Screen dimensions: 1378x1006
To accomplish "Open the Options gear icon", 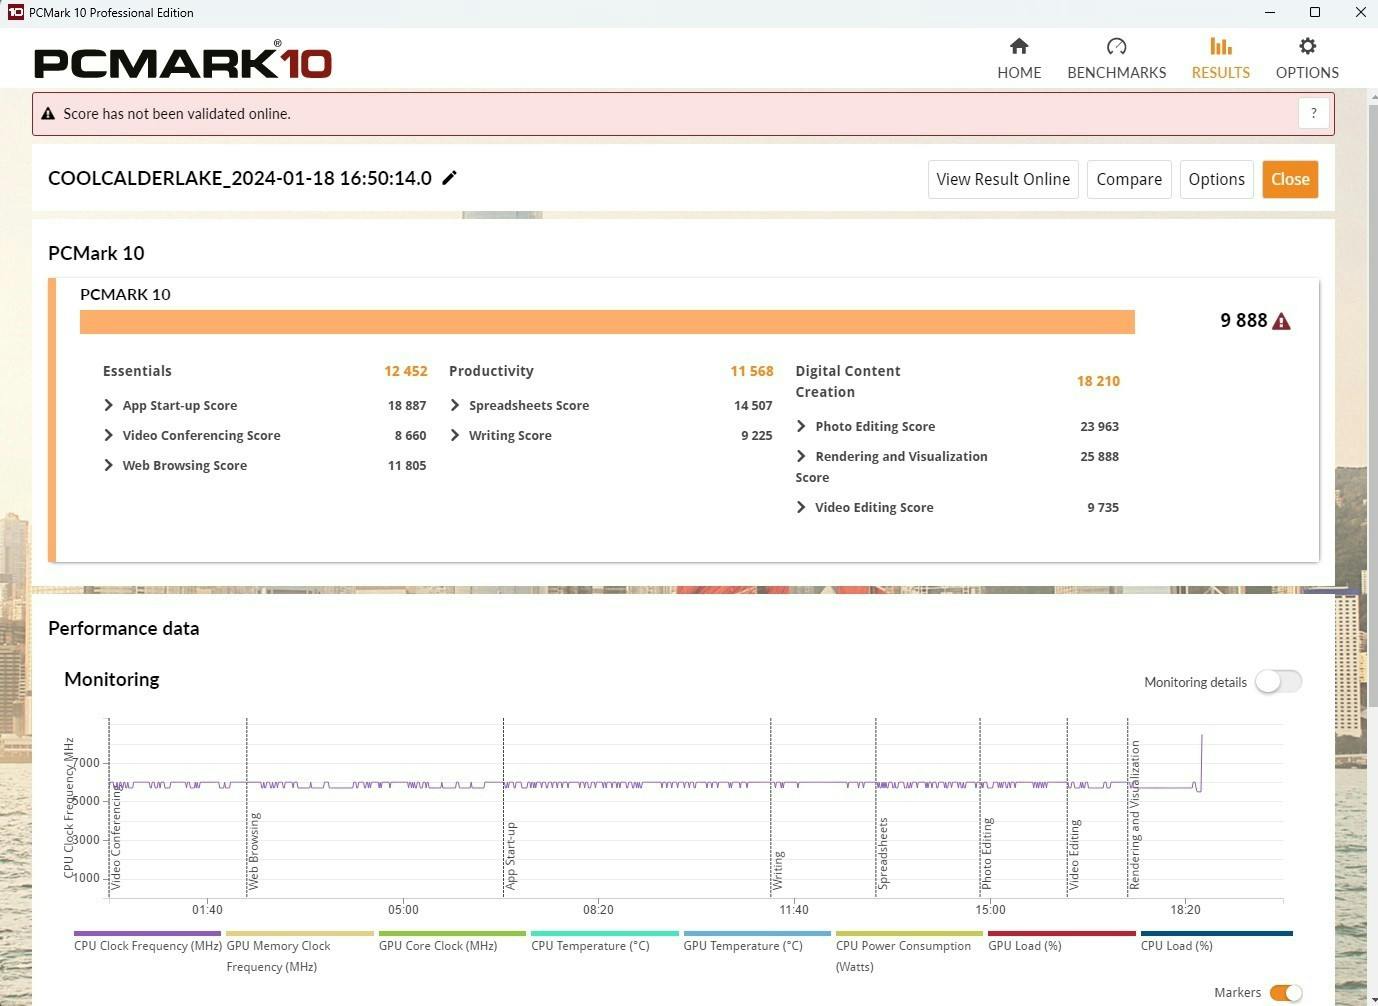I will pyautogui.click(x=1307, y=47).
